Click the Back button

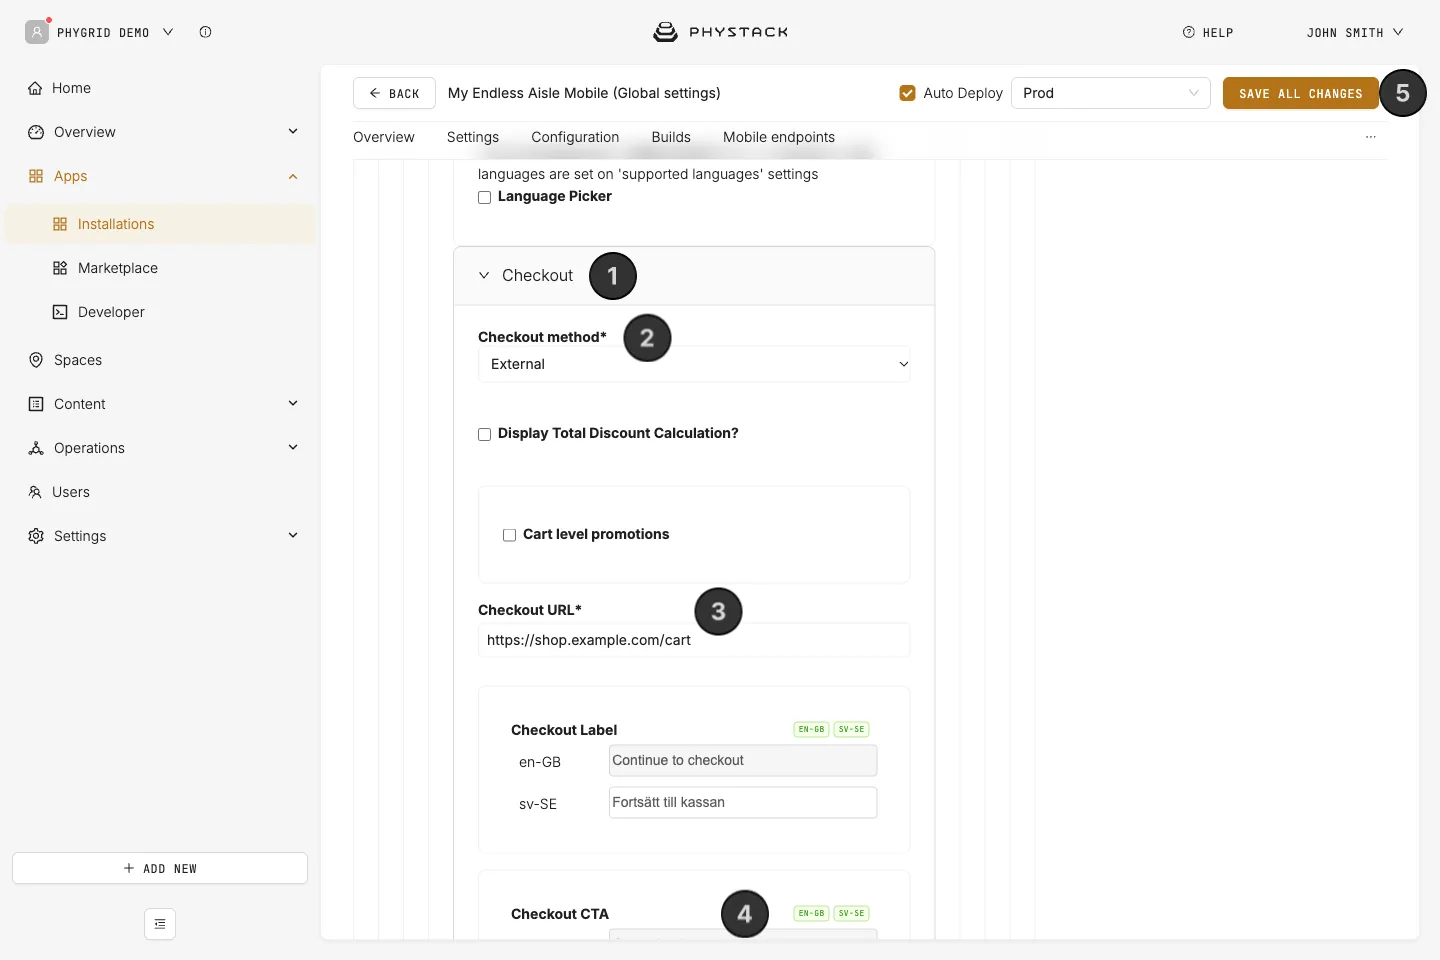[394, 93]
